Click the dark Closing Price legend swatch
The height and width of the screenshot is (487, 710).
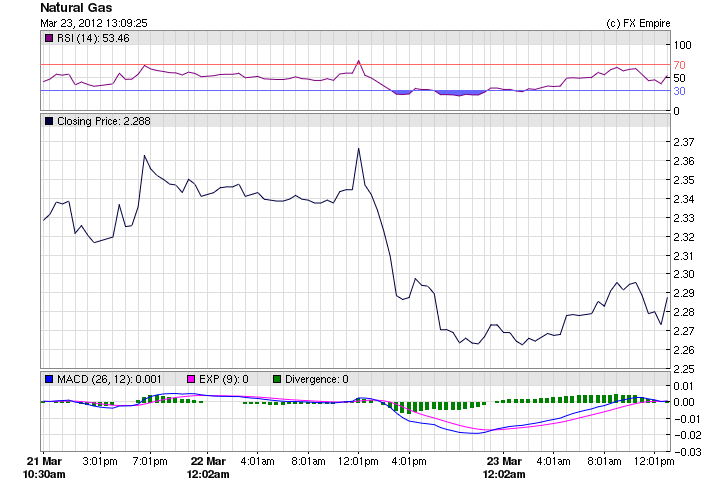[x=49, y=121]
